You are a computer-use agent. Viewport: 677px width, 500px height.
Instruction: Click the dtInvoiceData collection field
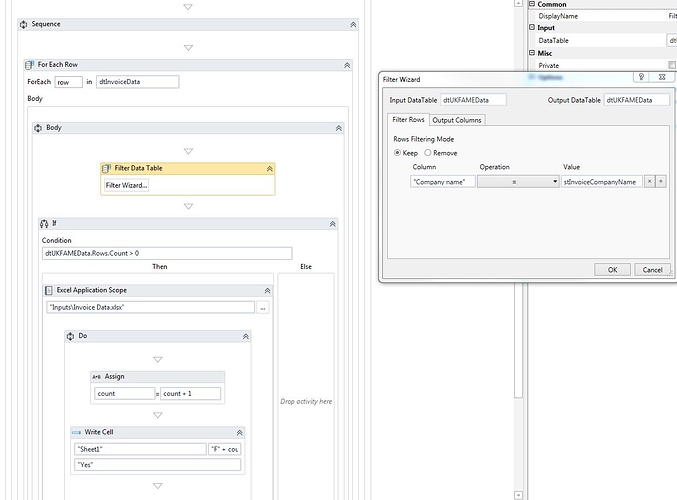137,82
